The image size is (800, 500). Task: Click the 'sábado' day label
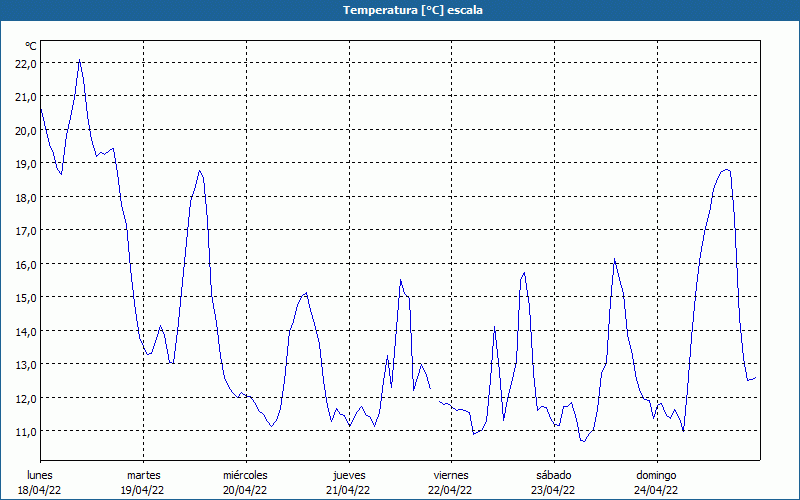[x=554, y=475]
